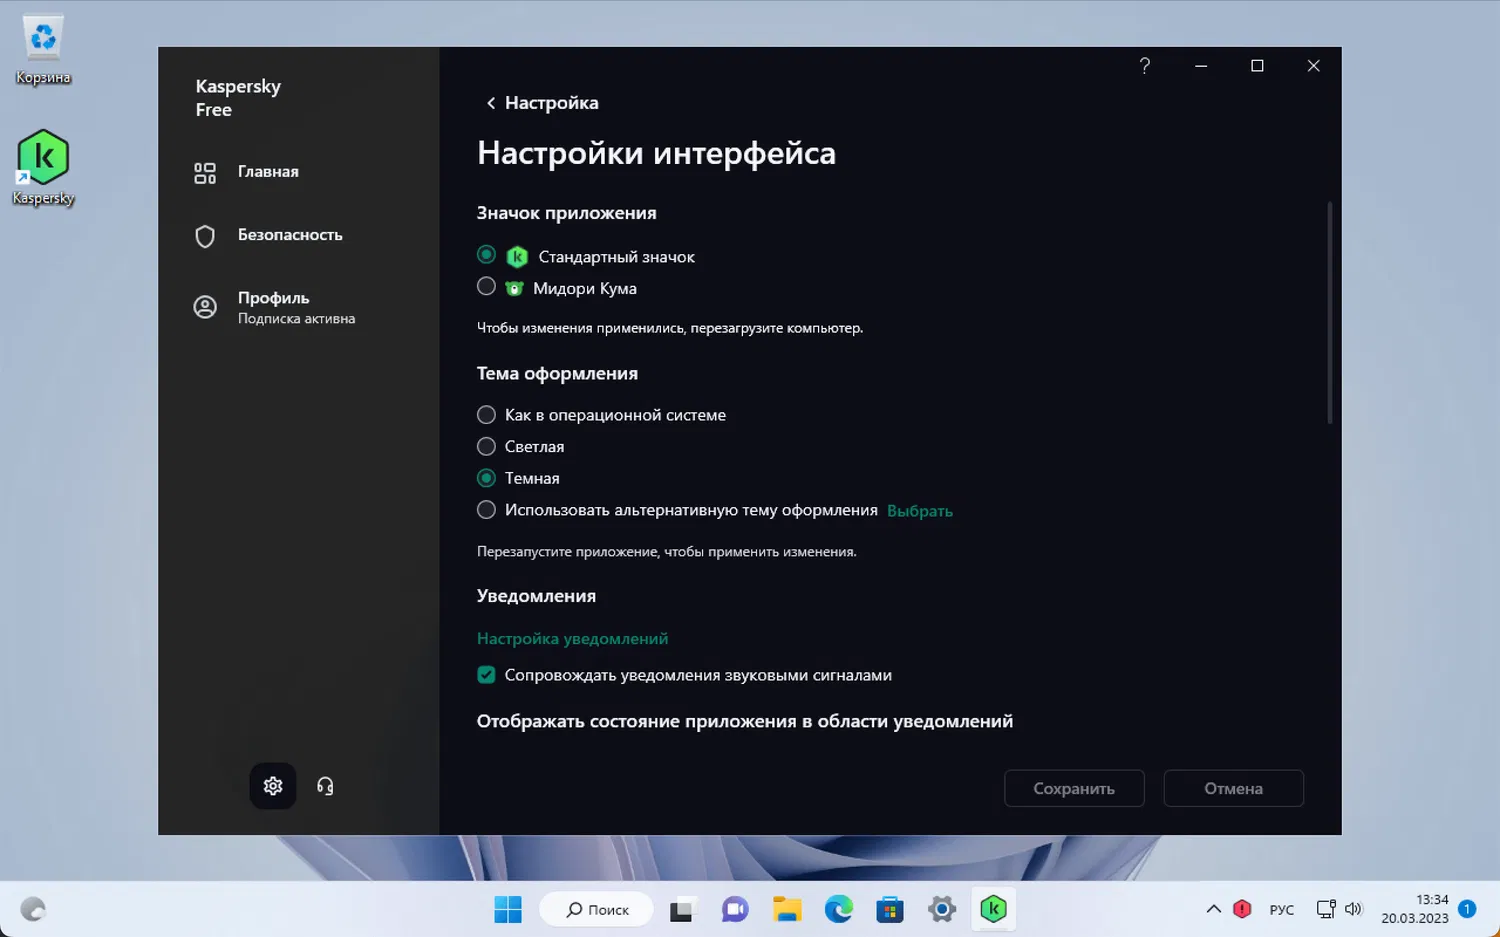Launch Microsoft Edge from the taskbar
This screenshot has width=1500, height=937.
pos(838,909)
